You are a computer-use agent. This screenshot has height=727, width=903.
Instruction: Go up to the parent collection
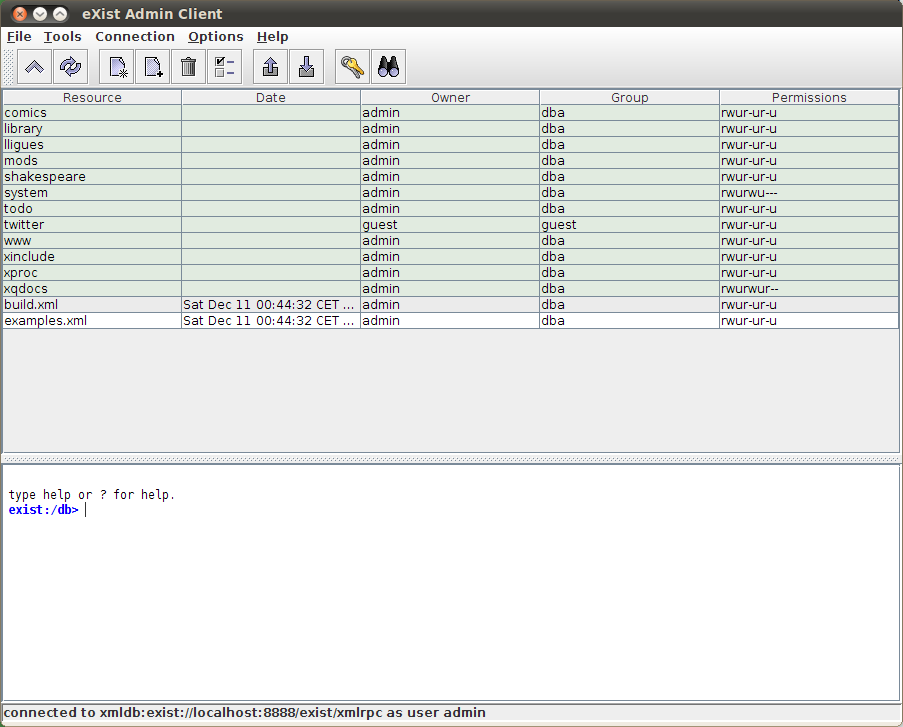[x=34, y=67]
